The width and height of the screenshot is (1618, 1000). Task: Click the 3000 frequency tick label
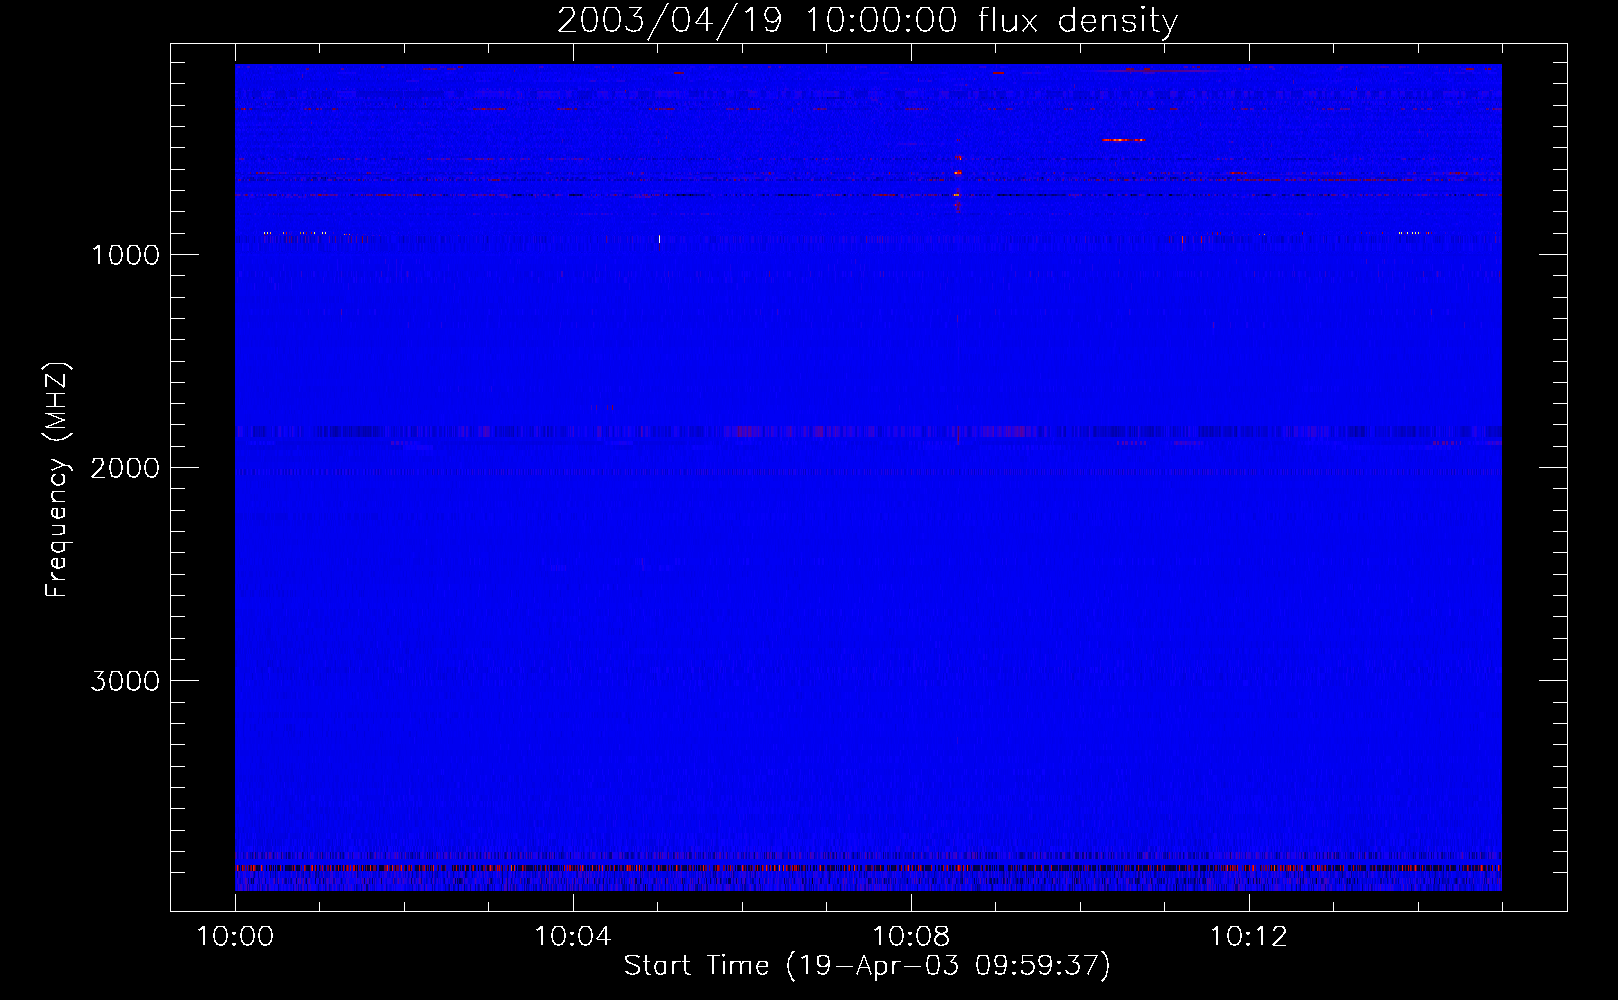125,681
